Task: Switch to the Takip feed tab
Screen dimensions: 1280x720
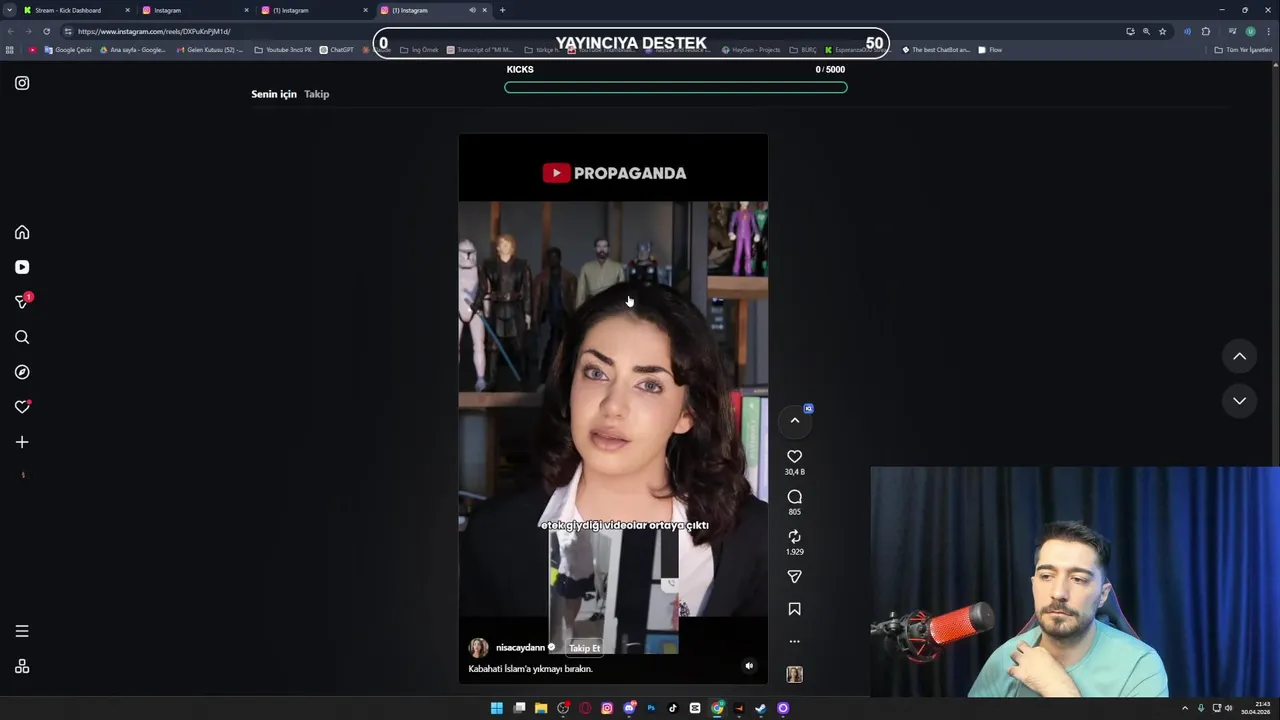Action: coord(317,94)
